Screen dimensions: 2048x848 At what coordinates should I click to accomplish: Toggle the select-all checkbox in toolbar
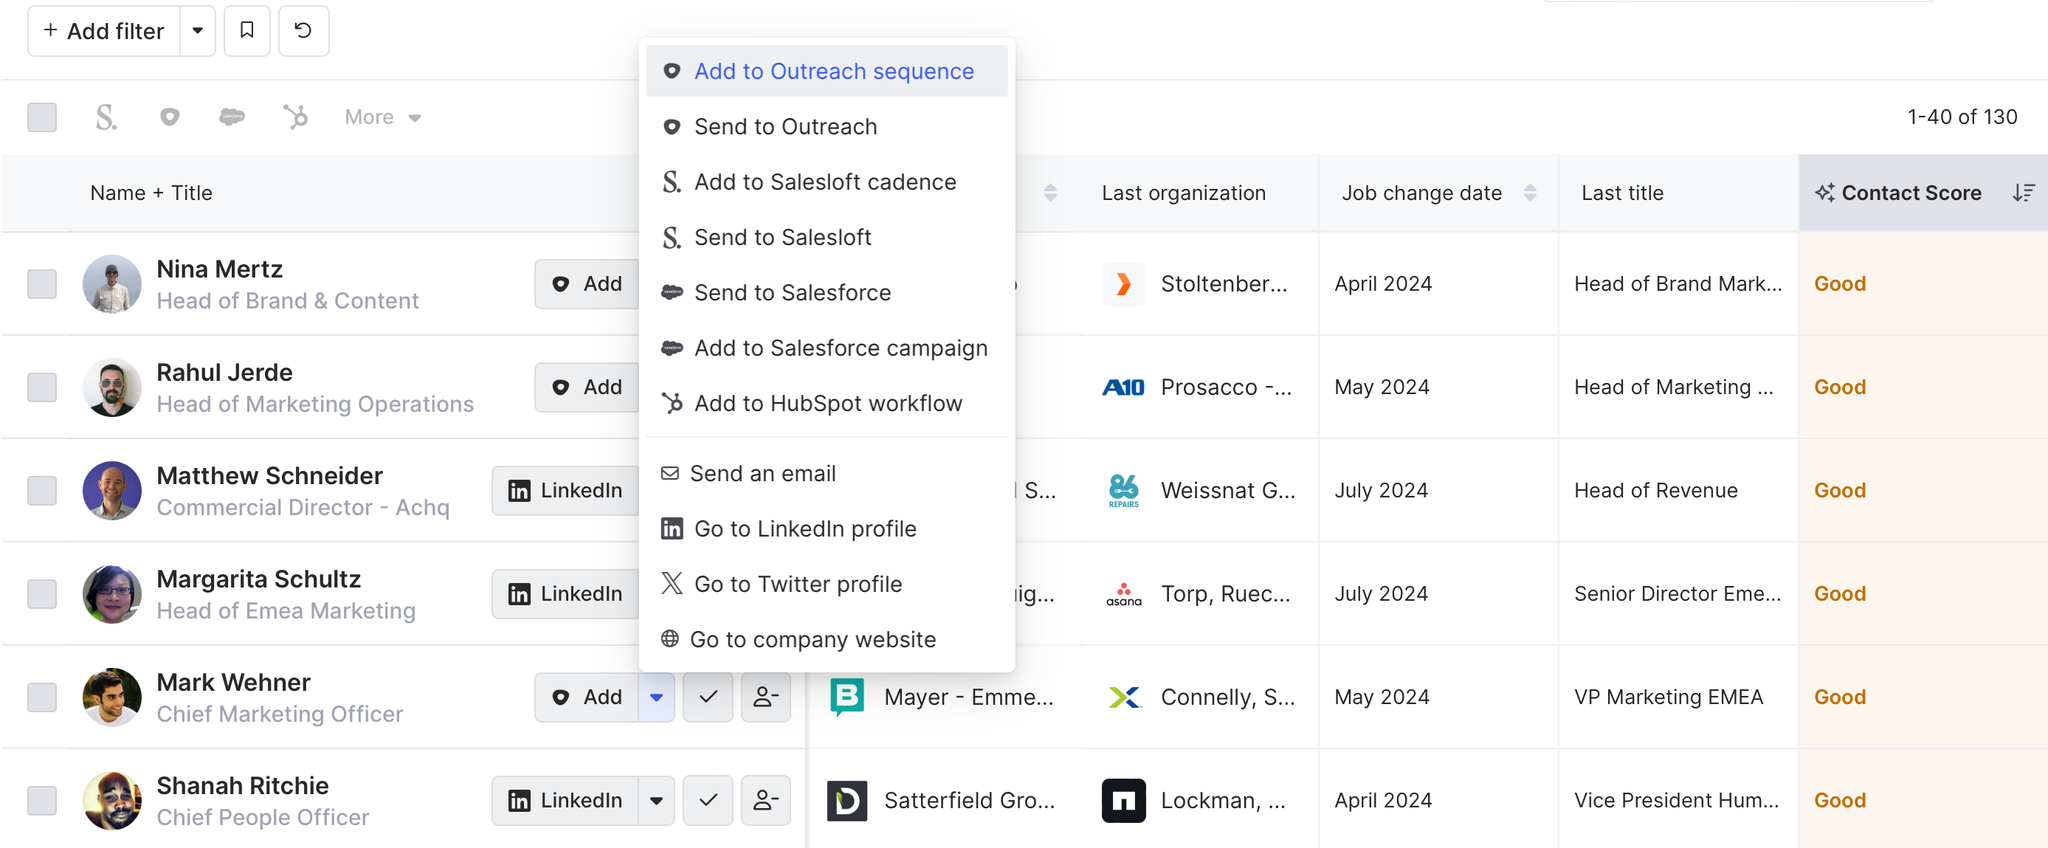[42, 117]
